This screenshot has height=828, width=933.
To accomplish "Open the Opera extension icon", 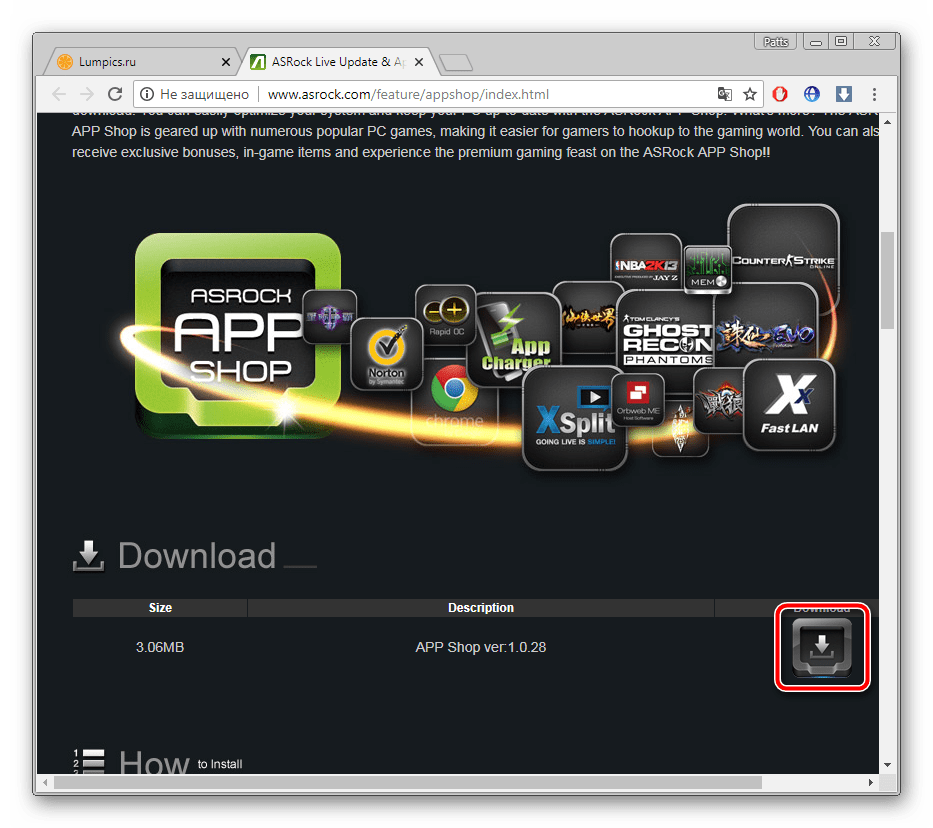I will coord(781,94).
